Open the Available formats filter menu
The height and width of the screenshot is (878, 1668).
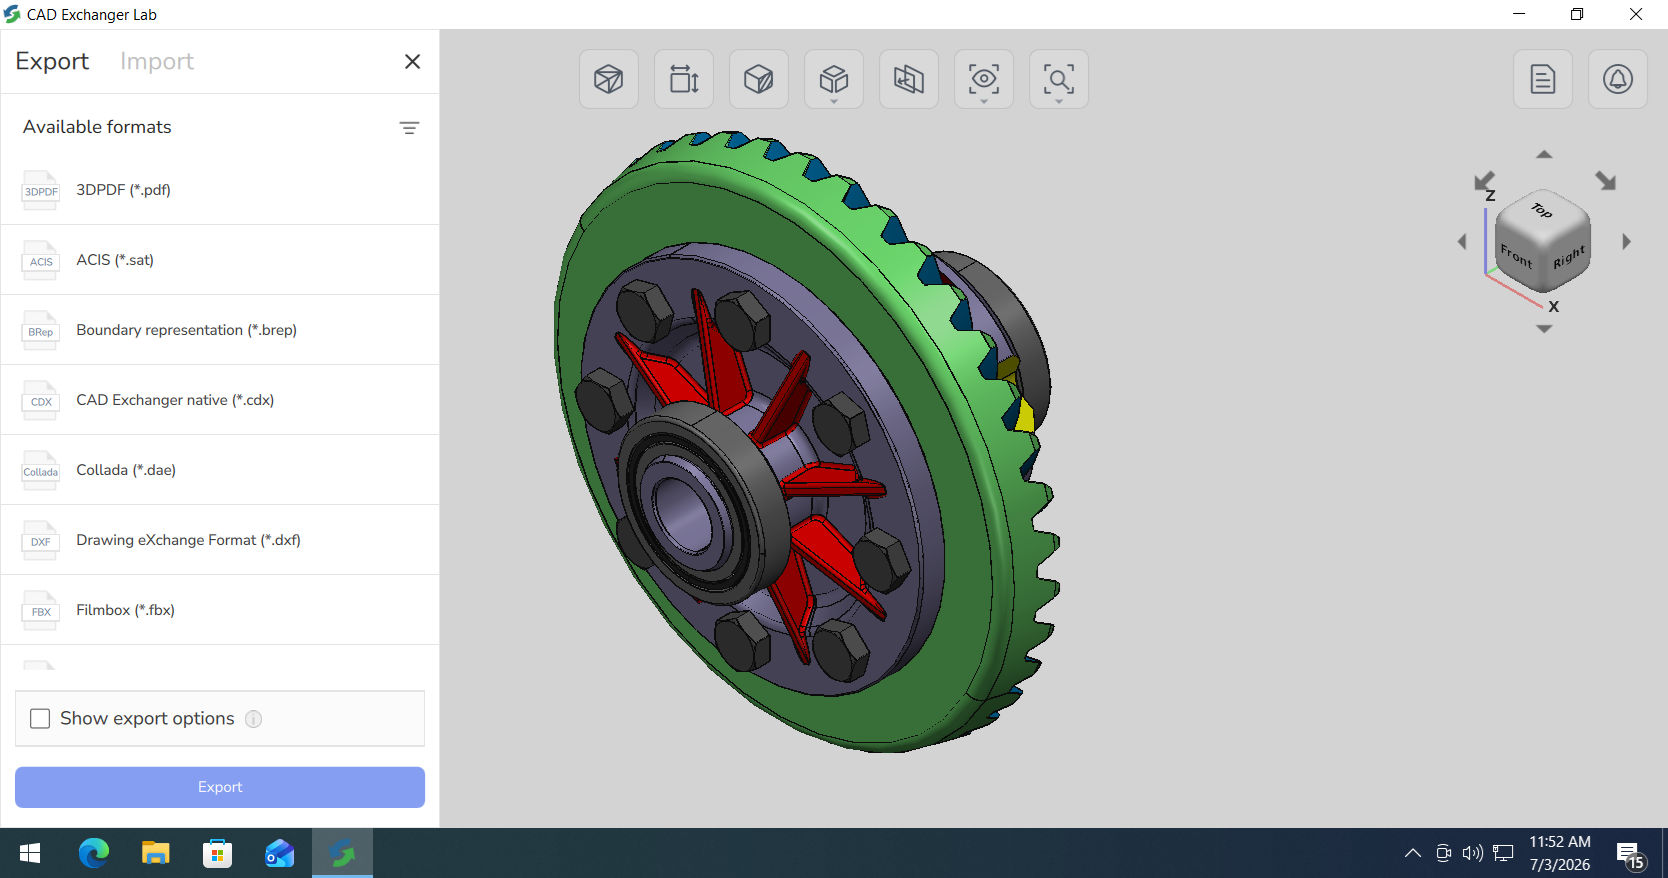pyautogui.click(x=409, y=128)
